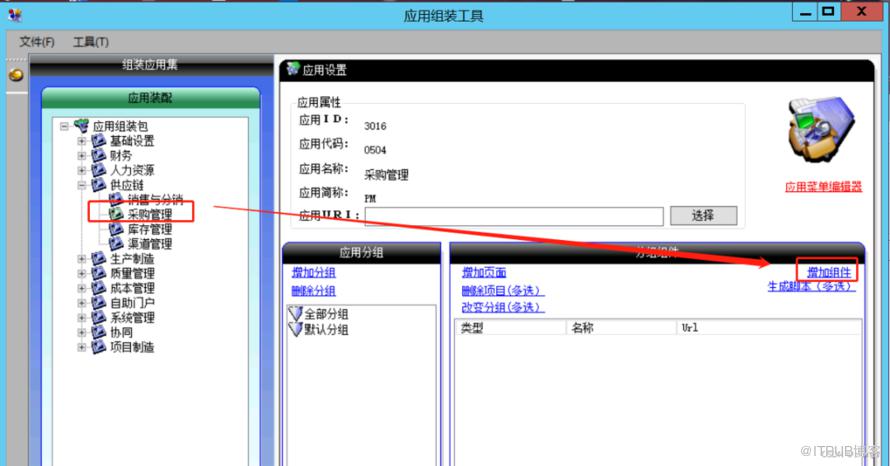This screenshot has width=890, height=466.
Task: Click the 应用设置 header icon
Action: (x=293, y=69)
